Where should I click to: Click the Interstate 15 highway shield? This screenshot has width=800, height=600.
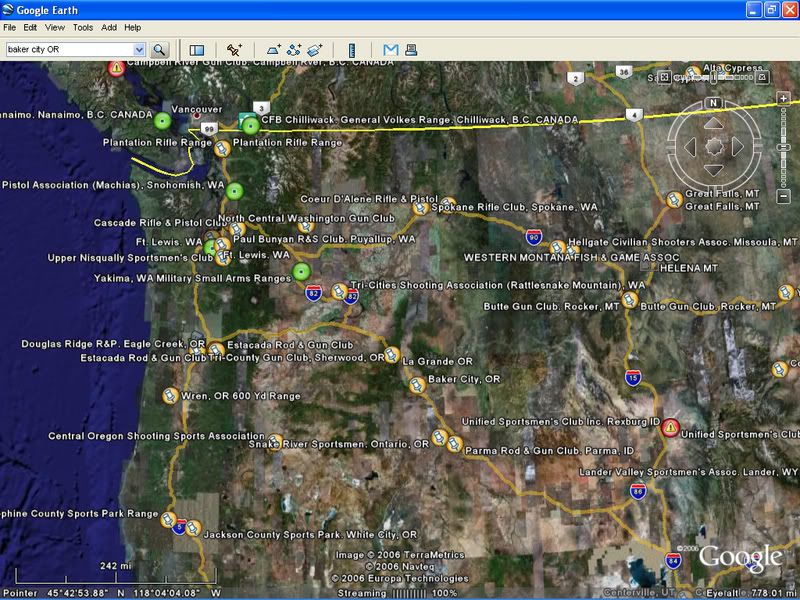633,378
